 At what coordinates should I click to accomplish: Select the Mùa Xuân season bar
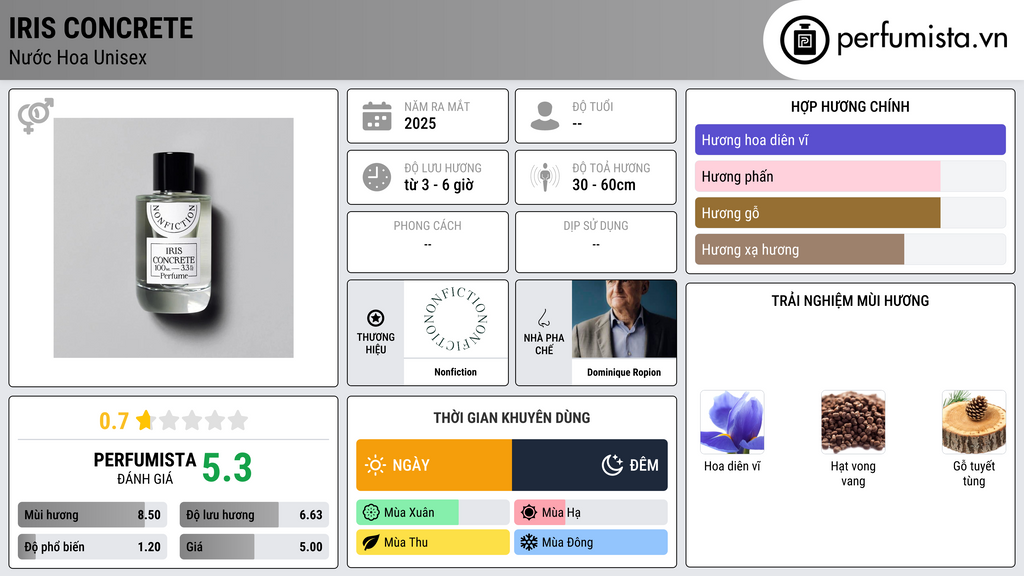pyautogui.click(x=433, y=513)
